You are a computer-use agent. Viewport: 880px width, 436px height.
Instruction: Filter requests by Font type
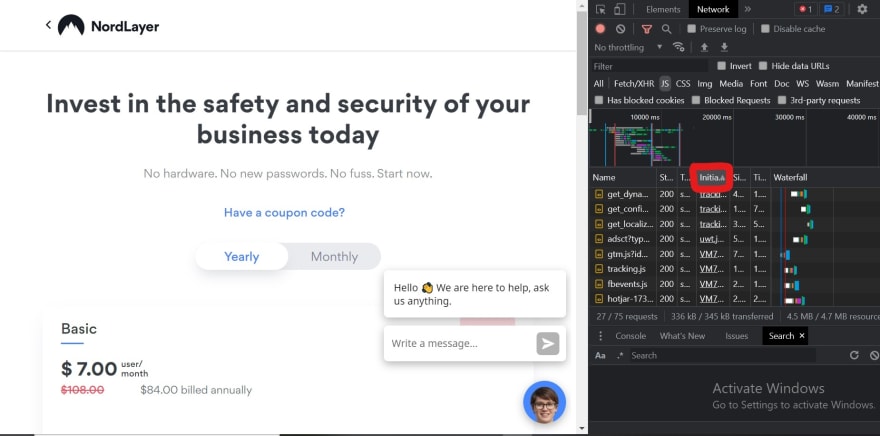(x=758, y=84)
